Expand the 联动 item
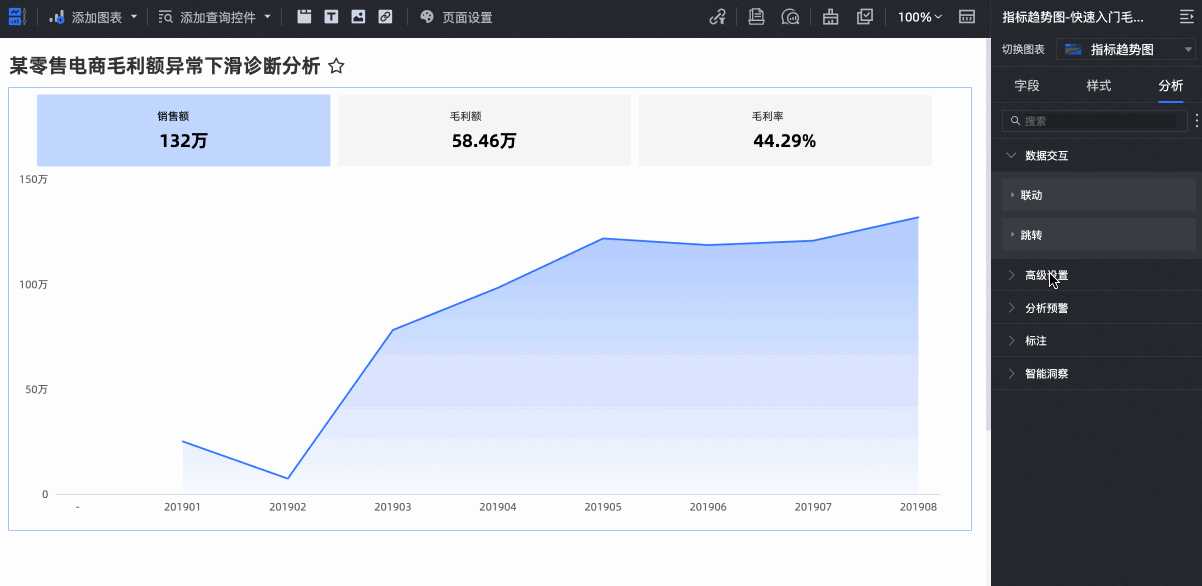 point(1099,195)
